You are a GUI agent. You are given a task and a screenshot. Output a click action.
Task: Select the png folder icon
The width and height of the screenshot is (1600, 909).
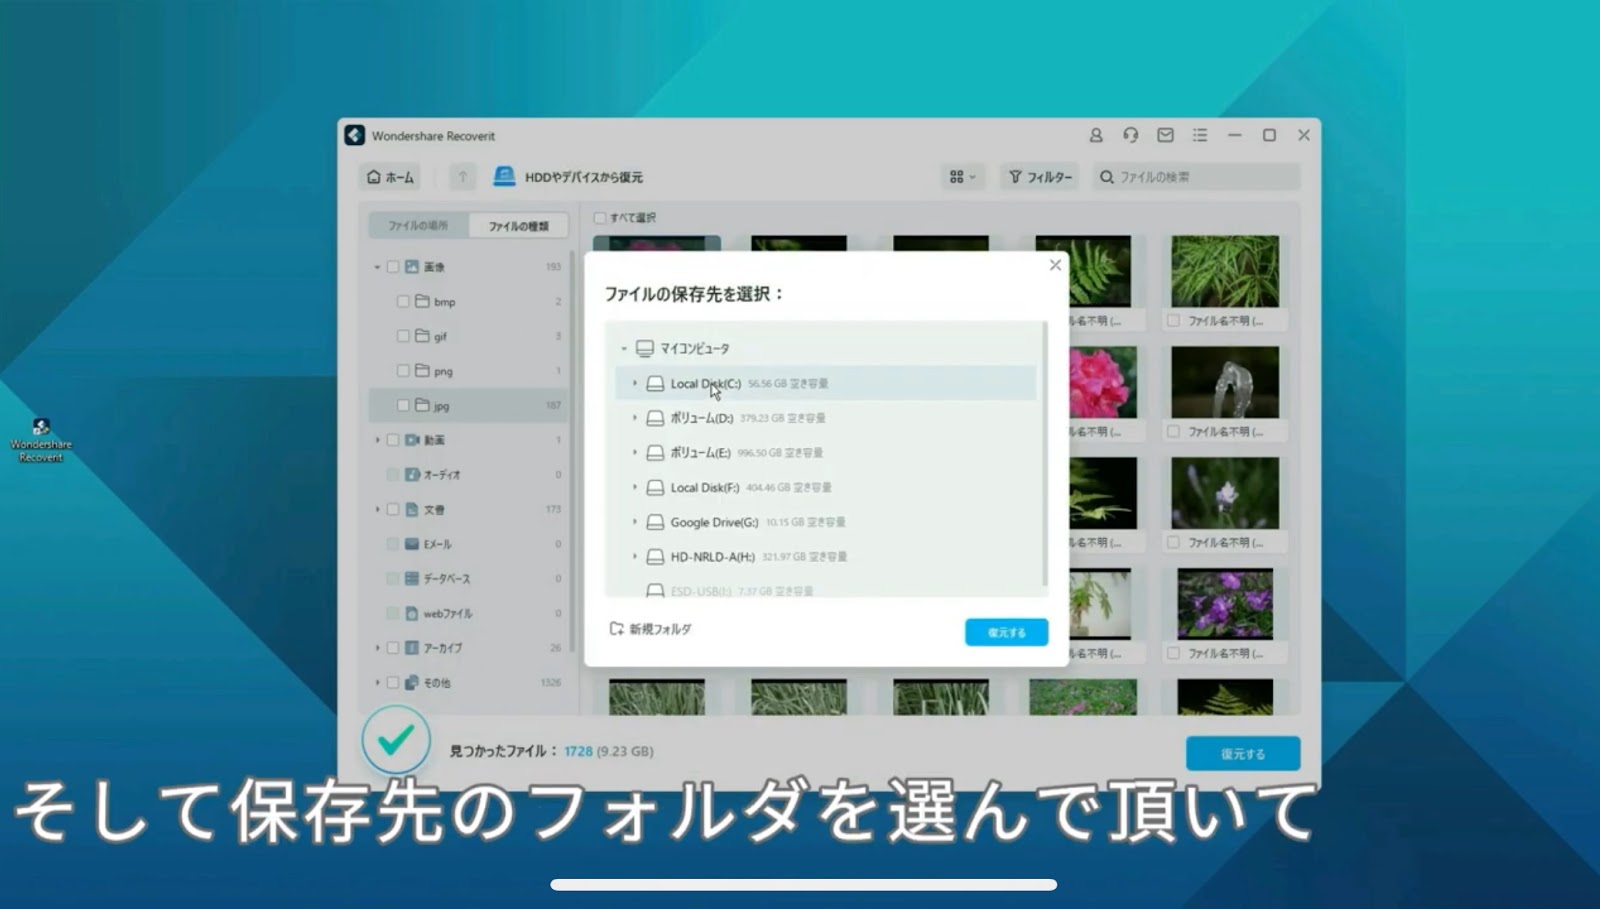422,371
